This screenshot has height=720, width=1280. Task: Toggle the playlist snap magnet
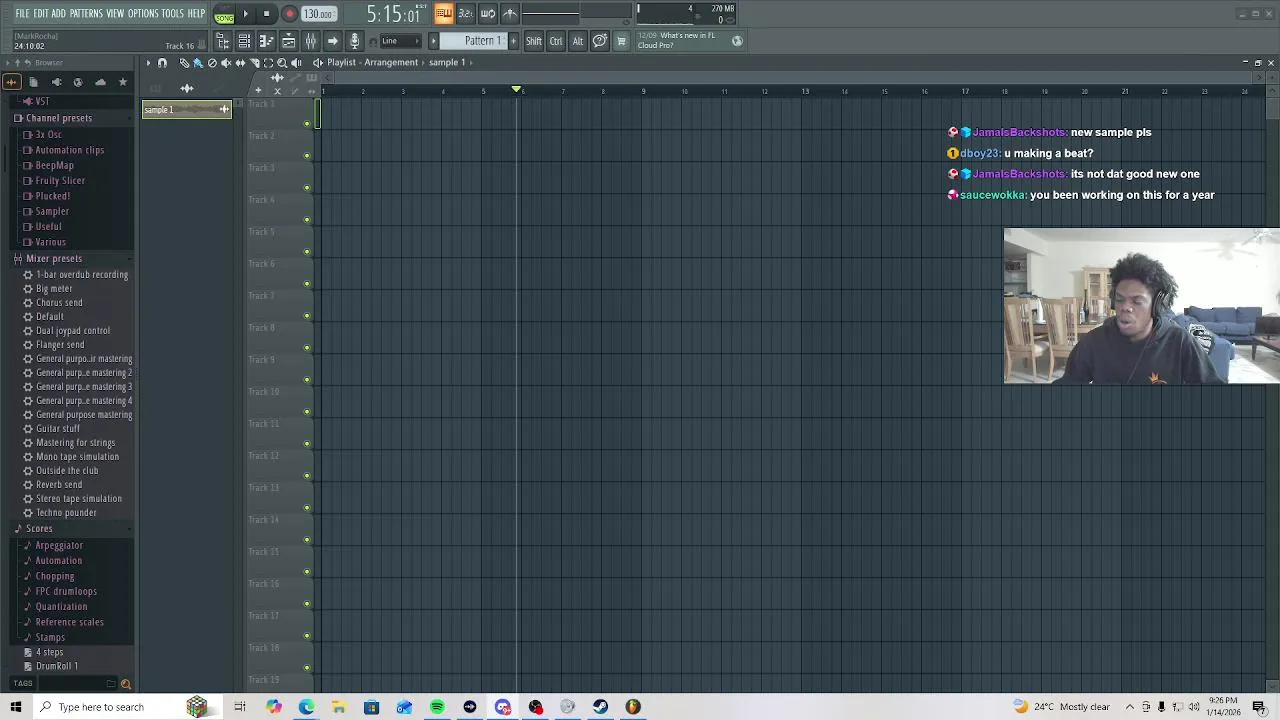click(162, 62)
